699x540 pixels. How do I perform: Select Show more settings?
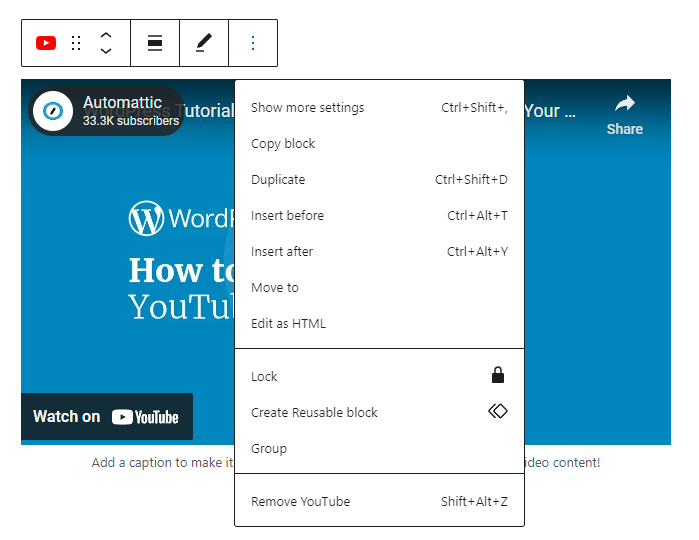click(x=379, y=107)
